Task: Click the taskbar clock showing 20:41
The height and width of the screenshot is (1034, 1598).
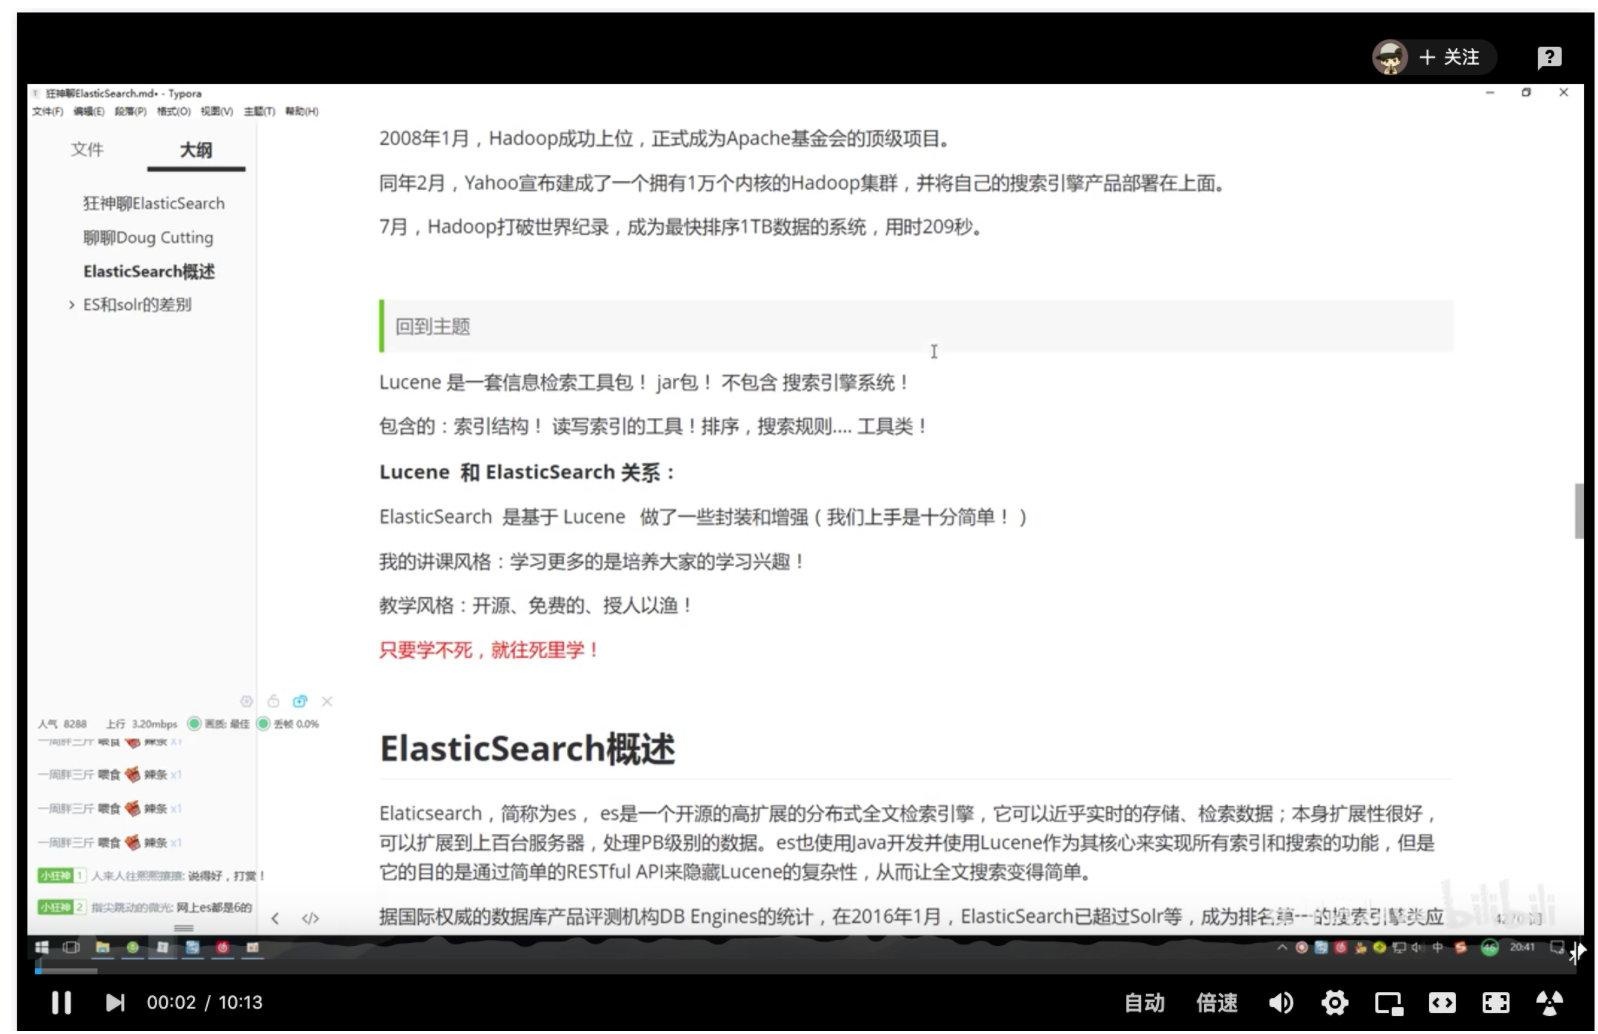Action: (x=1522, y=947)
